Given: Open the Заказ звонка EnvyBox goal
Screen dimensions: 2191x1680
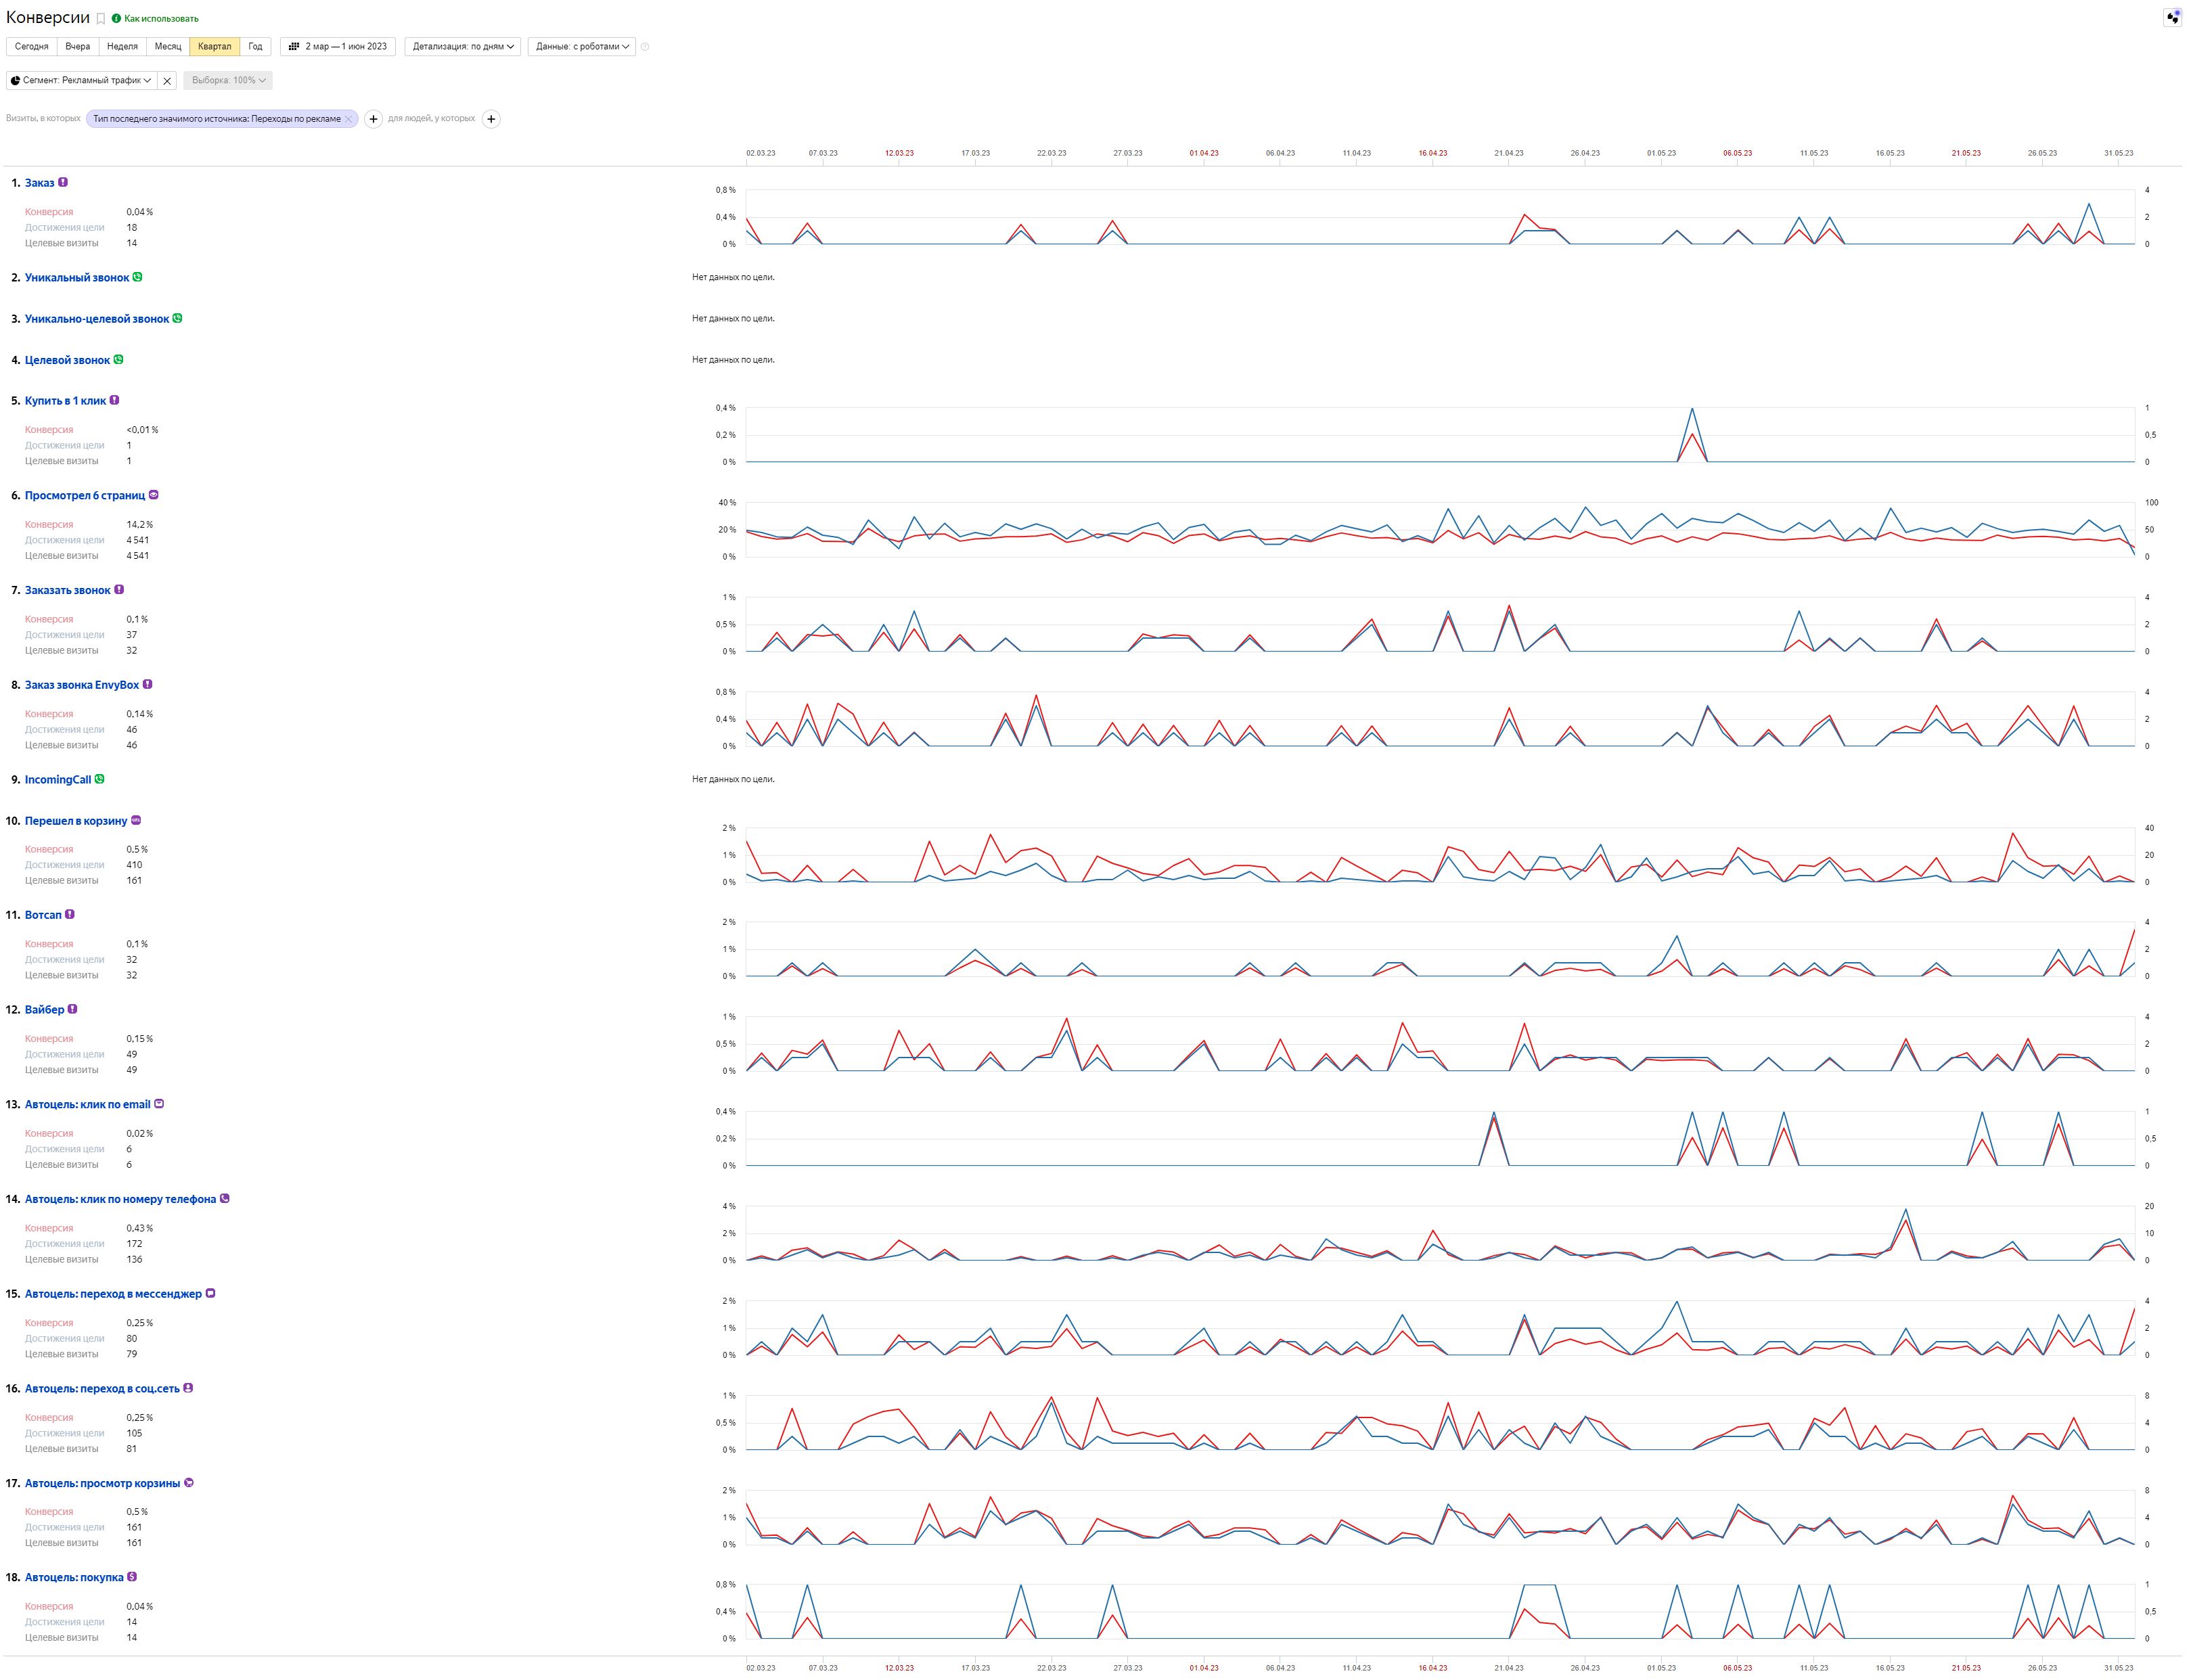Looking at the screenshot, I should (82, 685).
